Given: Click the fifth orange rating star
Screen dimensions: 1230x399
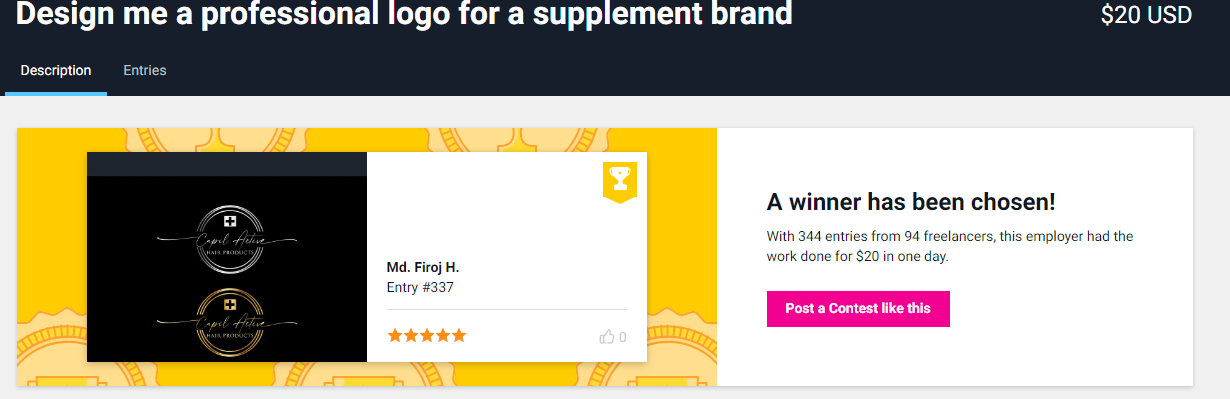Looking at the screenshot, I should coord(459,336).
